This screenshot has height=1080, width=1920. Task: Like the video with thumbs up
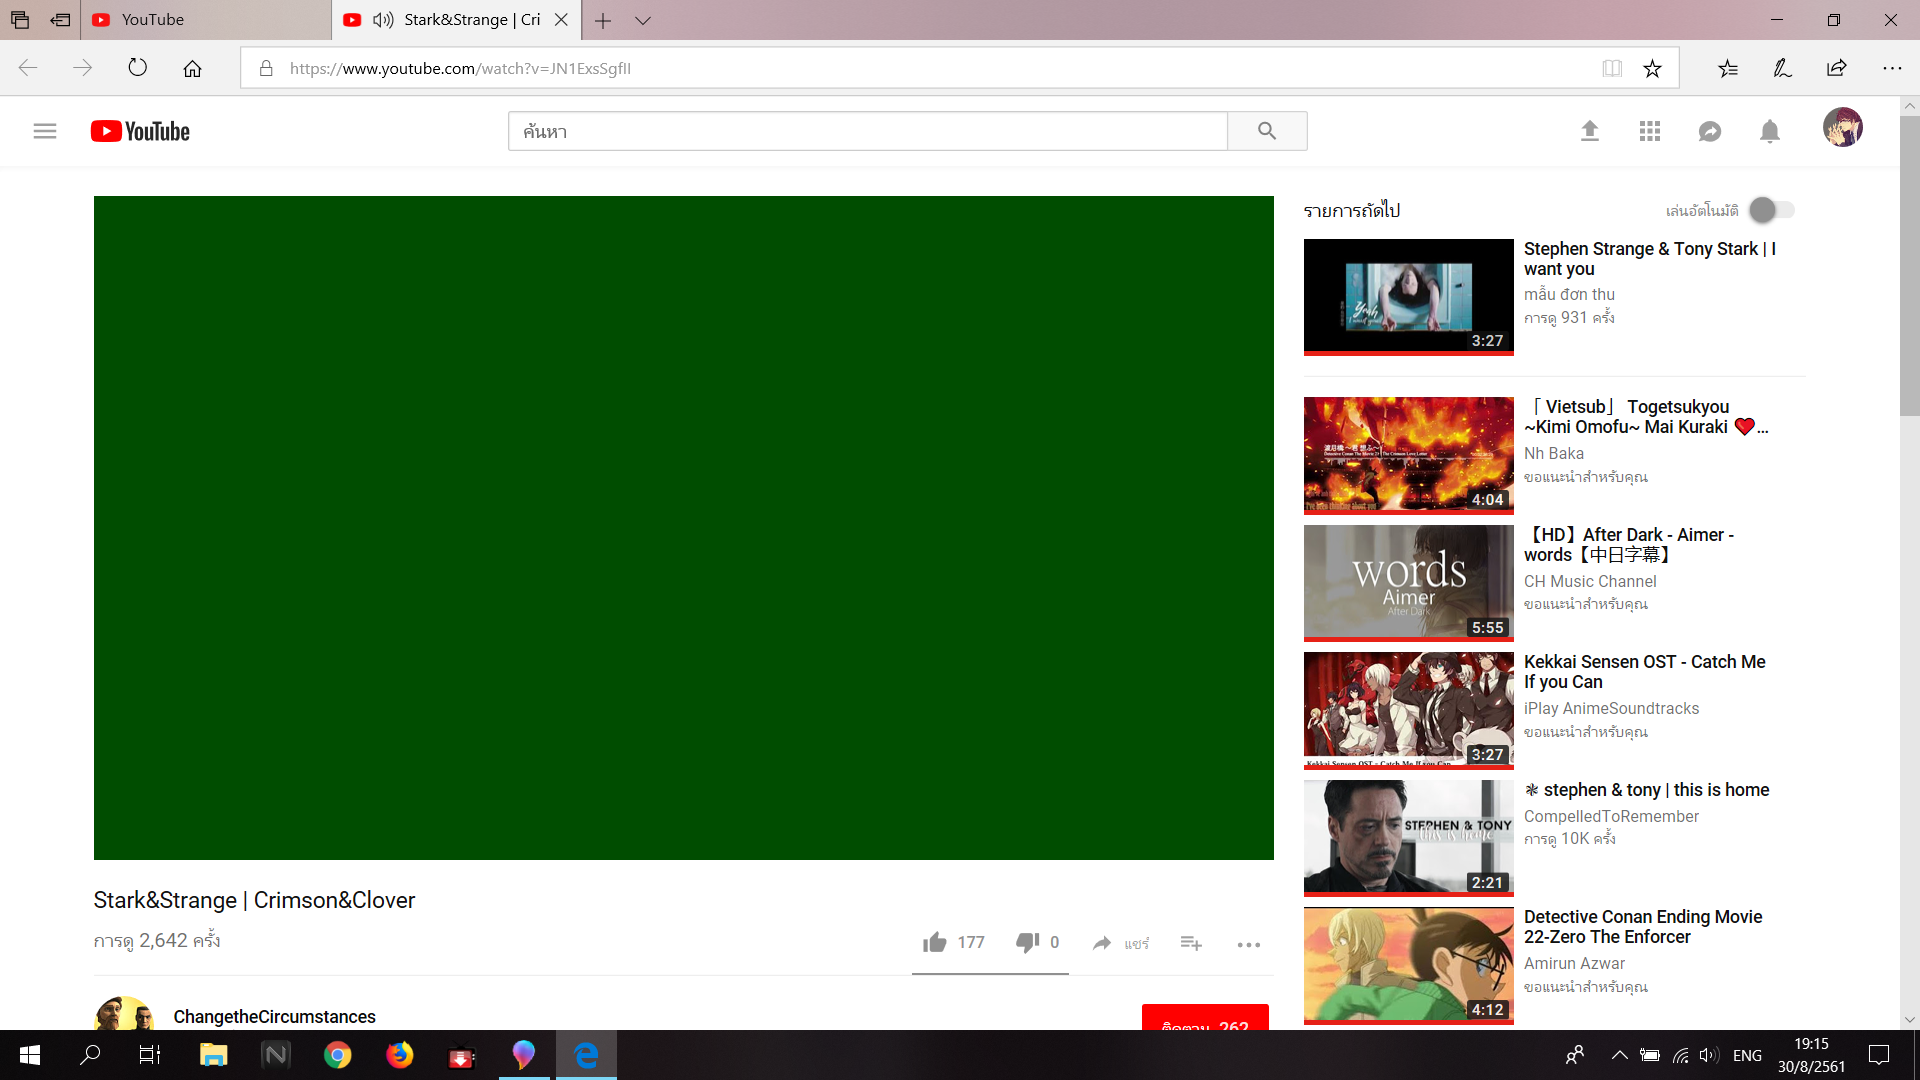click(x=935, y=942)
